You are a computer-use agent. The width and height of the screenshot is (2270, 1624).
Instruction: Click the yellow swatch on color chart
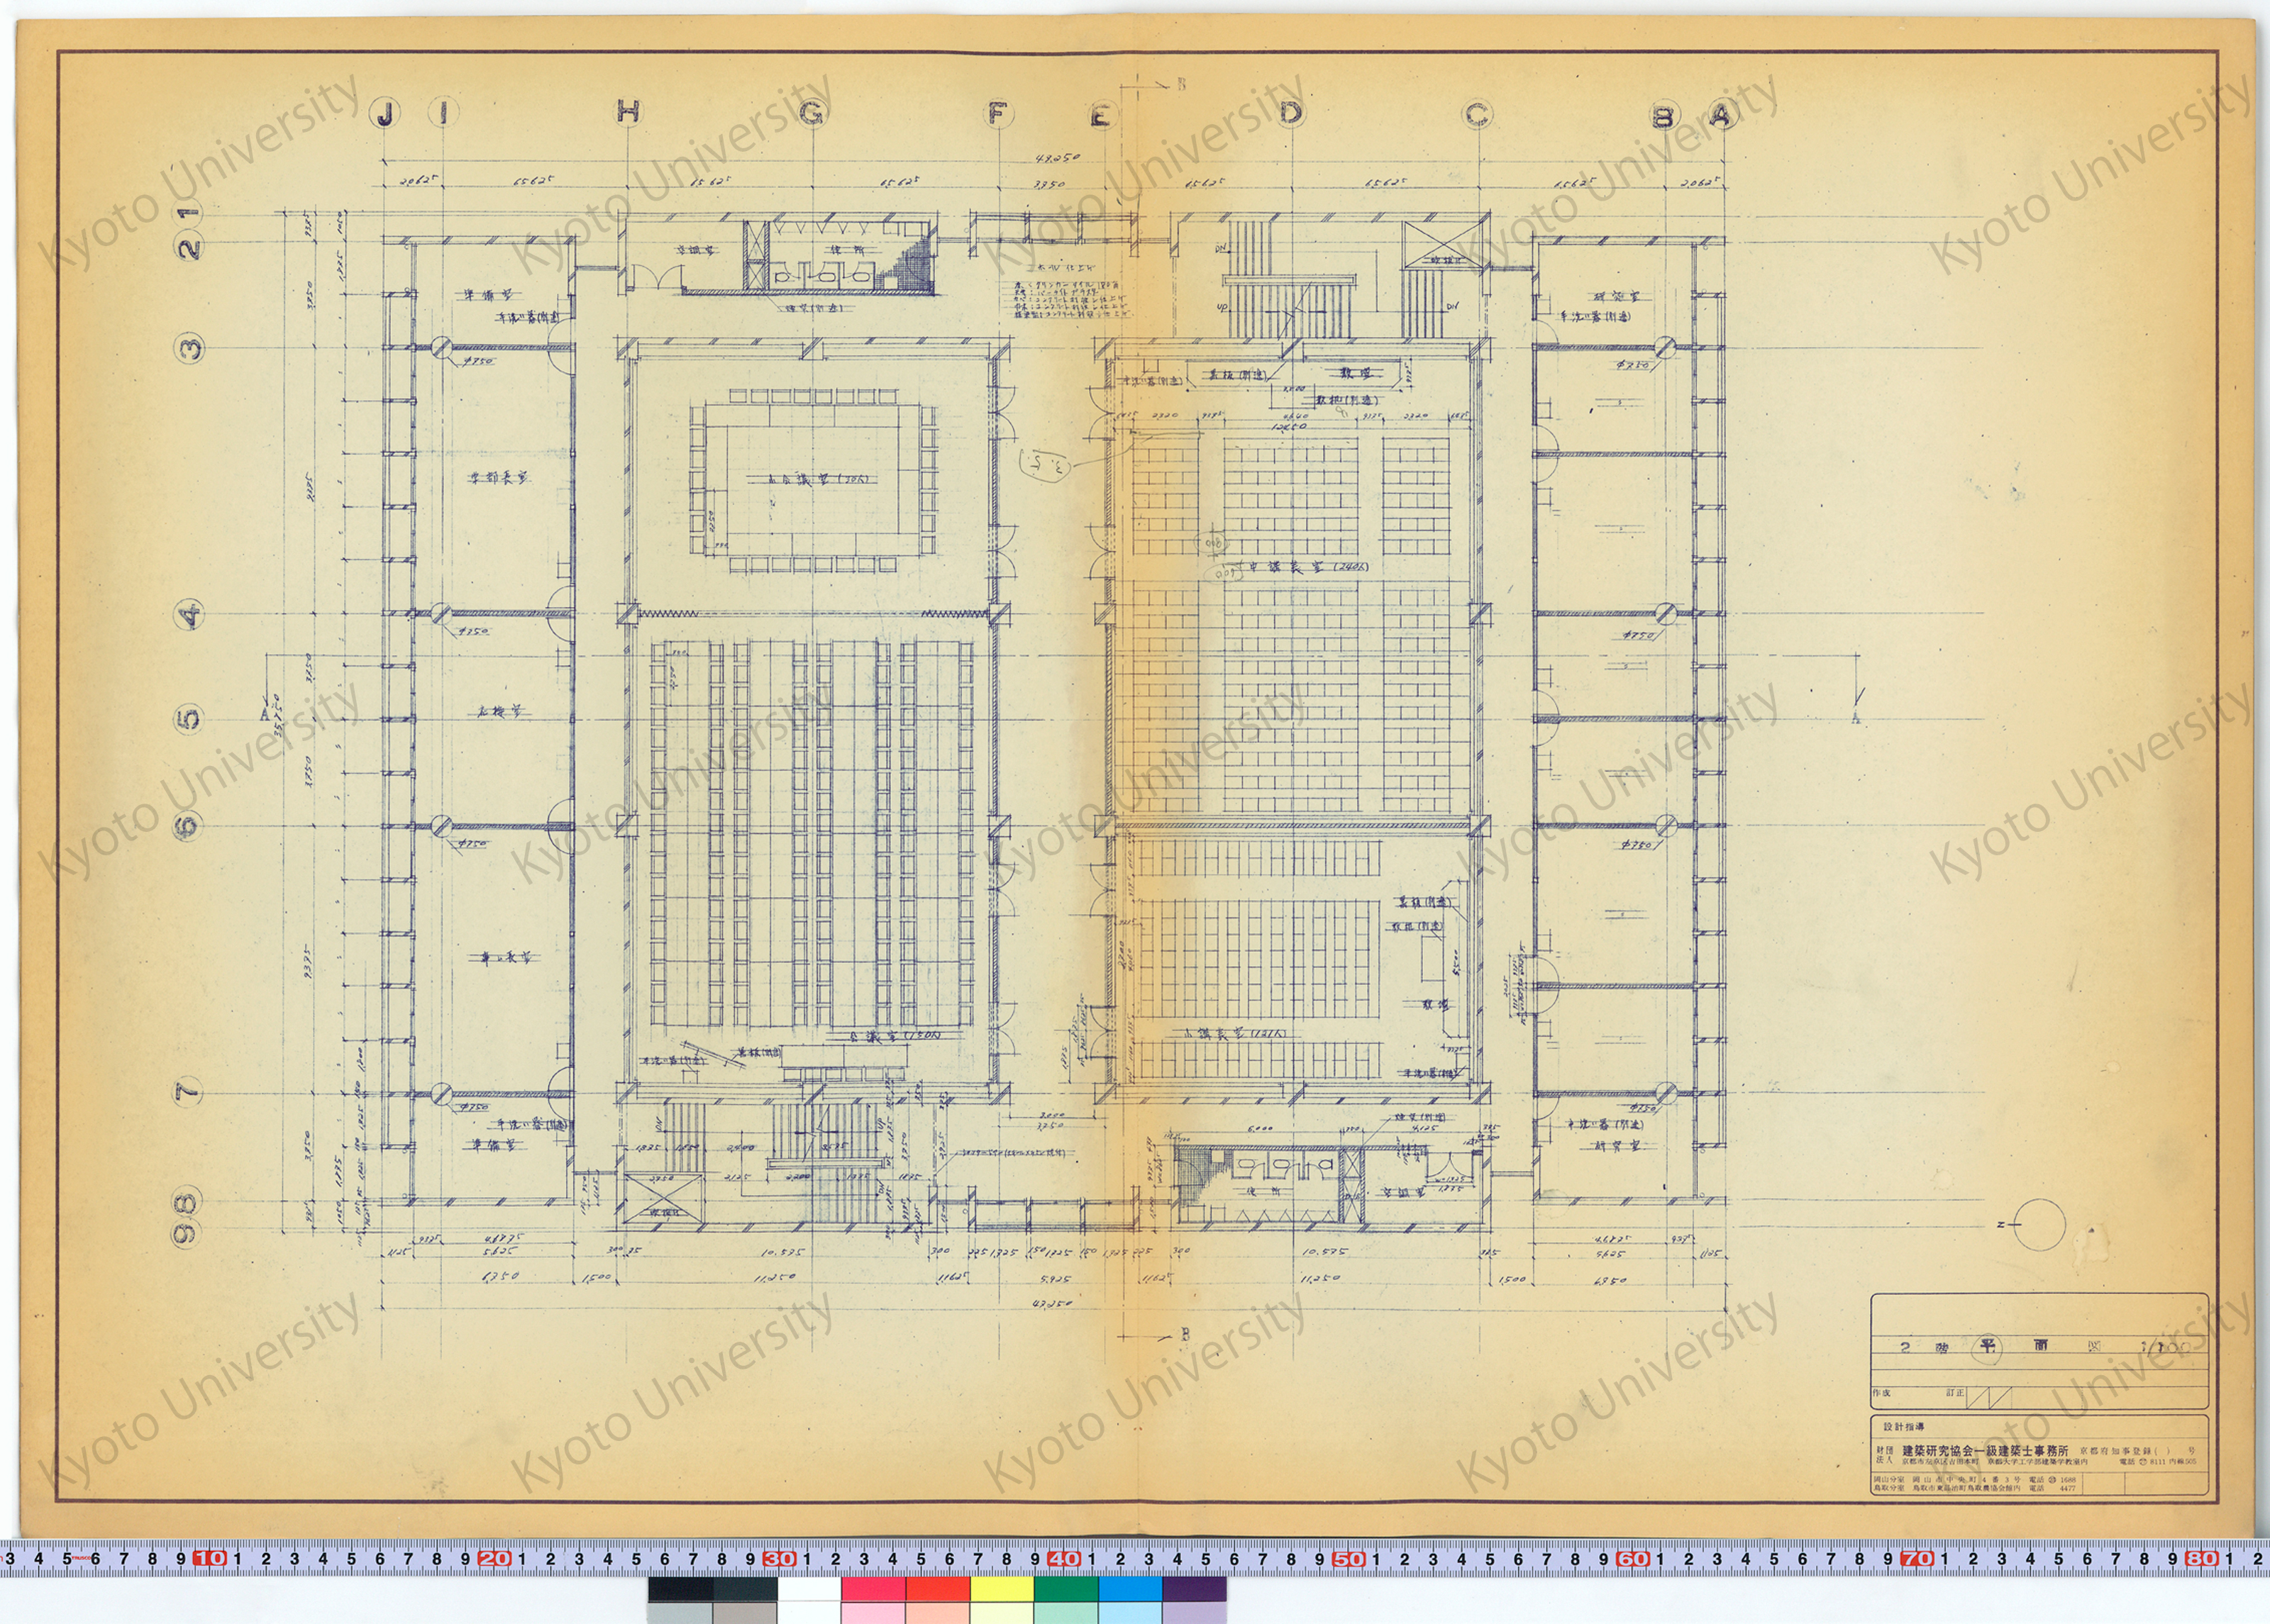[1001, 1588]
